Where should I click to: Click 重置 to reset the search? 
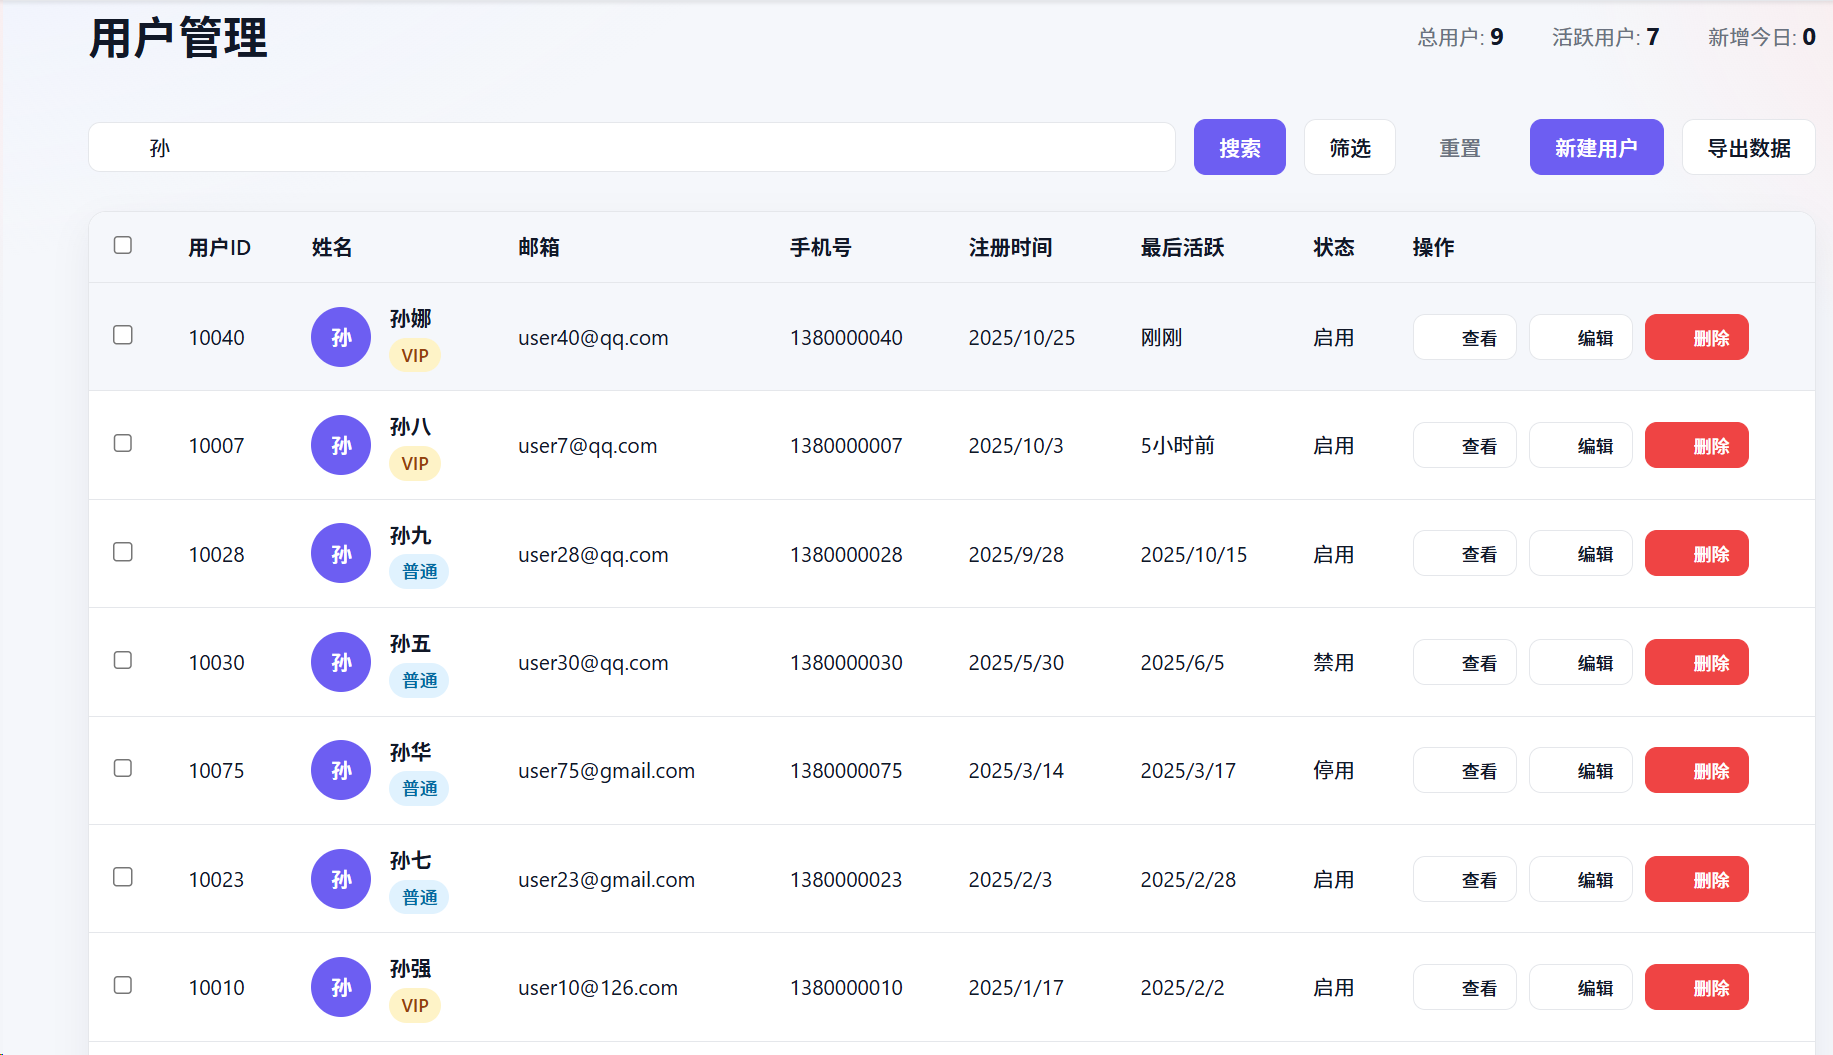tap(1459, 147)
